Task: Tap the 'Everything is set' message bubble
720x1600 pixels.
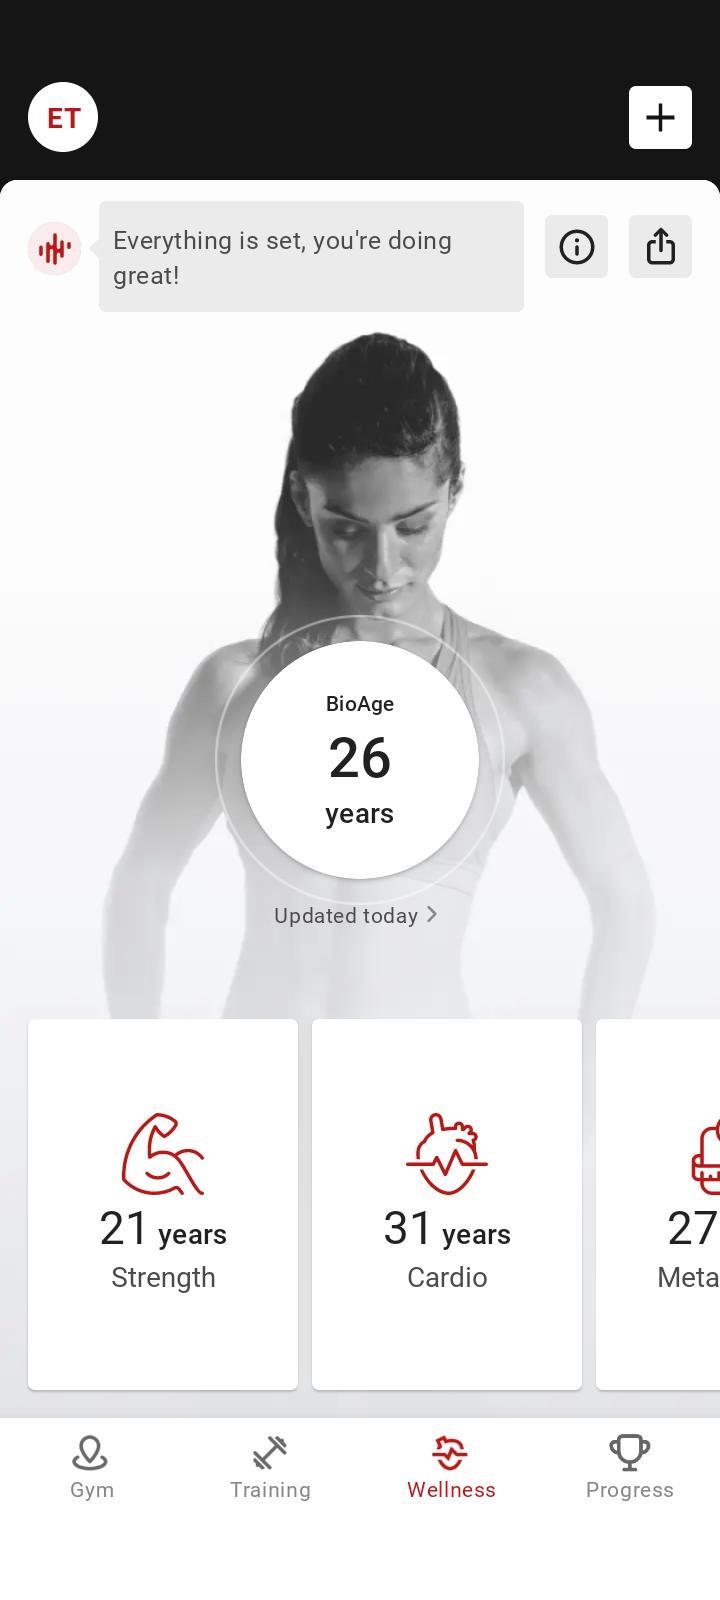Action: coord(311,256)
